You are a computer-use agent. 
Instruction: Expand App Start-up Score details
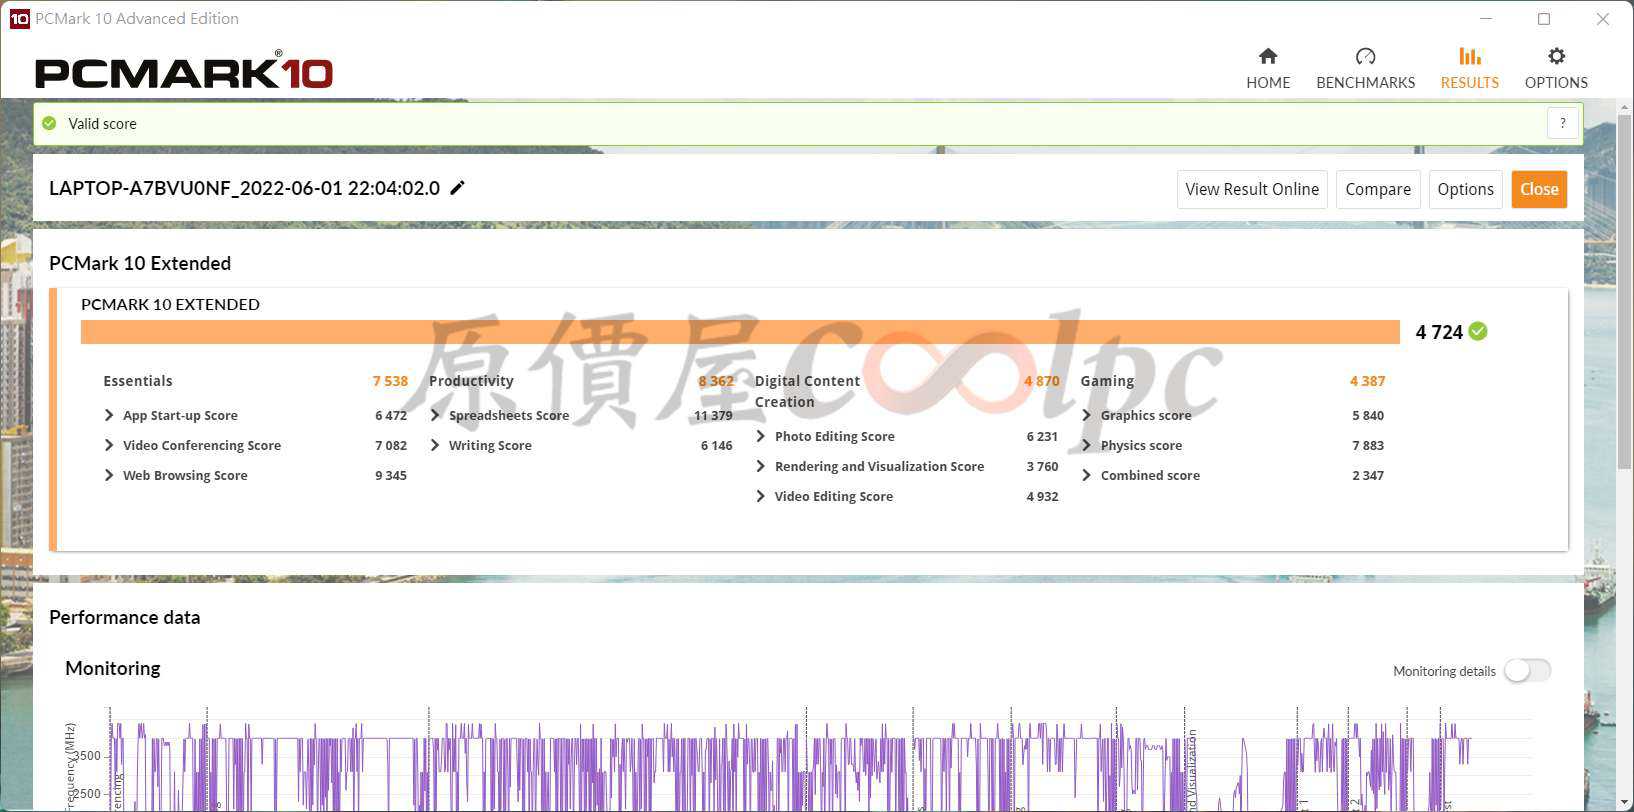click(x=109, y=415)
